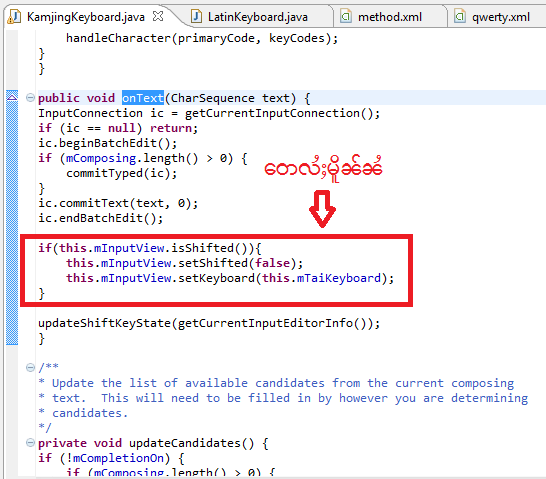This screenshot has height=479, width=546.
Task: Click the XML file icon on method.xml tab
Action: pos(345,16)
